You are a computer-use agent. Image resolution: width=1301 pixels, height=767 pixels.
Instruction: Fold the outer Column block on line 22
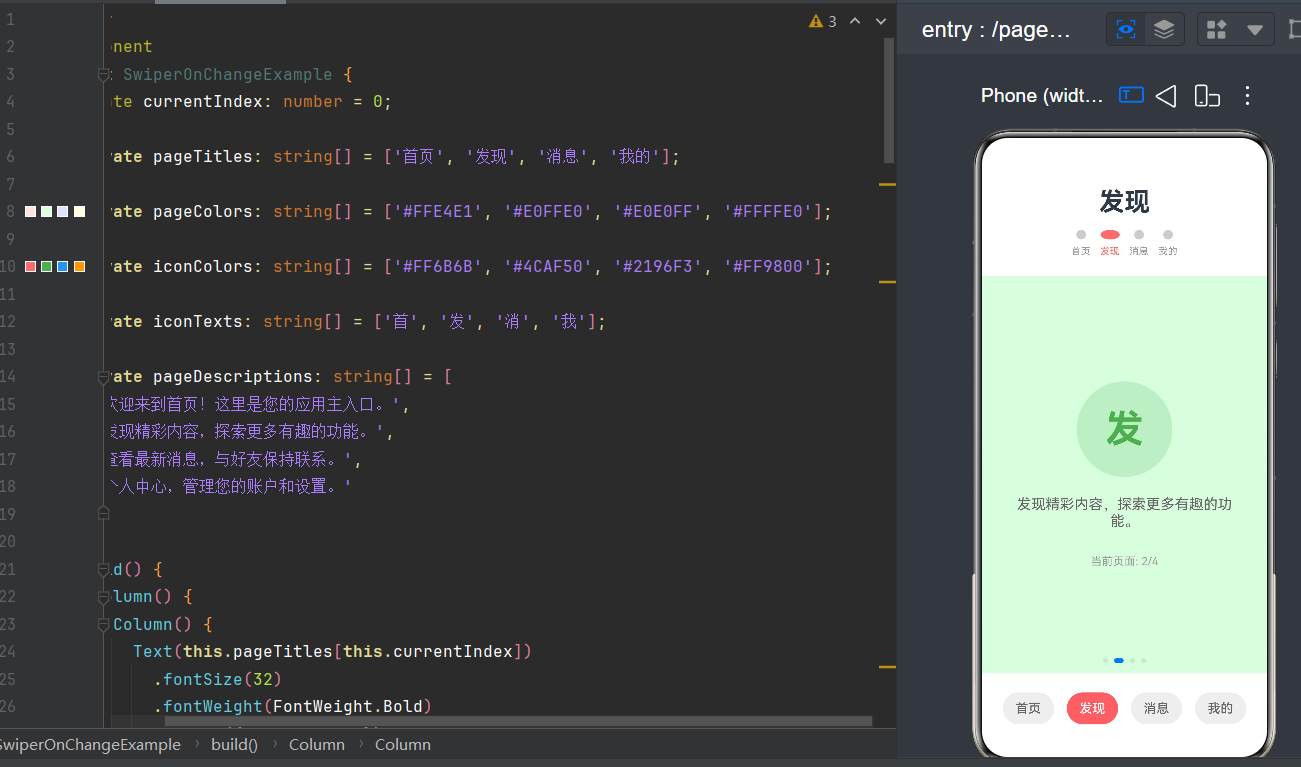click(x=103, y=597)
